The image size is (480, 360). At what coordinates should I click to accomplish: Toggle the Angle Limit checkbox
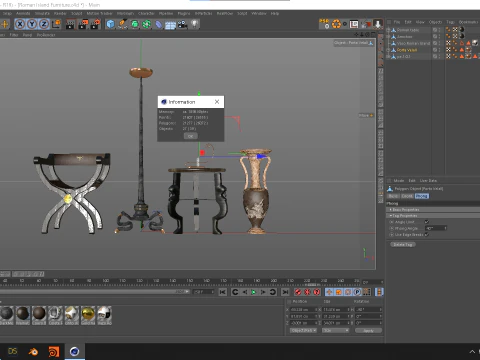click(427, 222)
